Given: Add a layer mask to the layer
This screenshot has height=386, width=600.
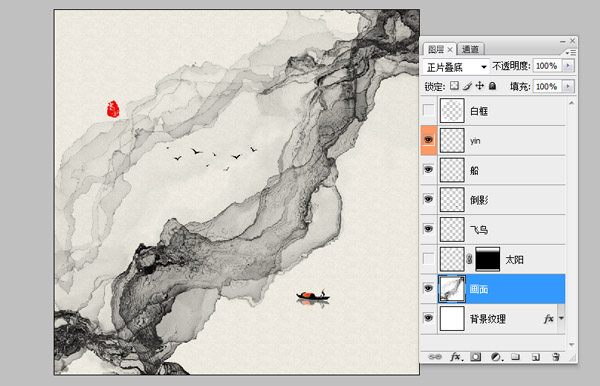Looking at the screenshot, I should tap(476, 357).
